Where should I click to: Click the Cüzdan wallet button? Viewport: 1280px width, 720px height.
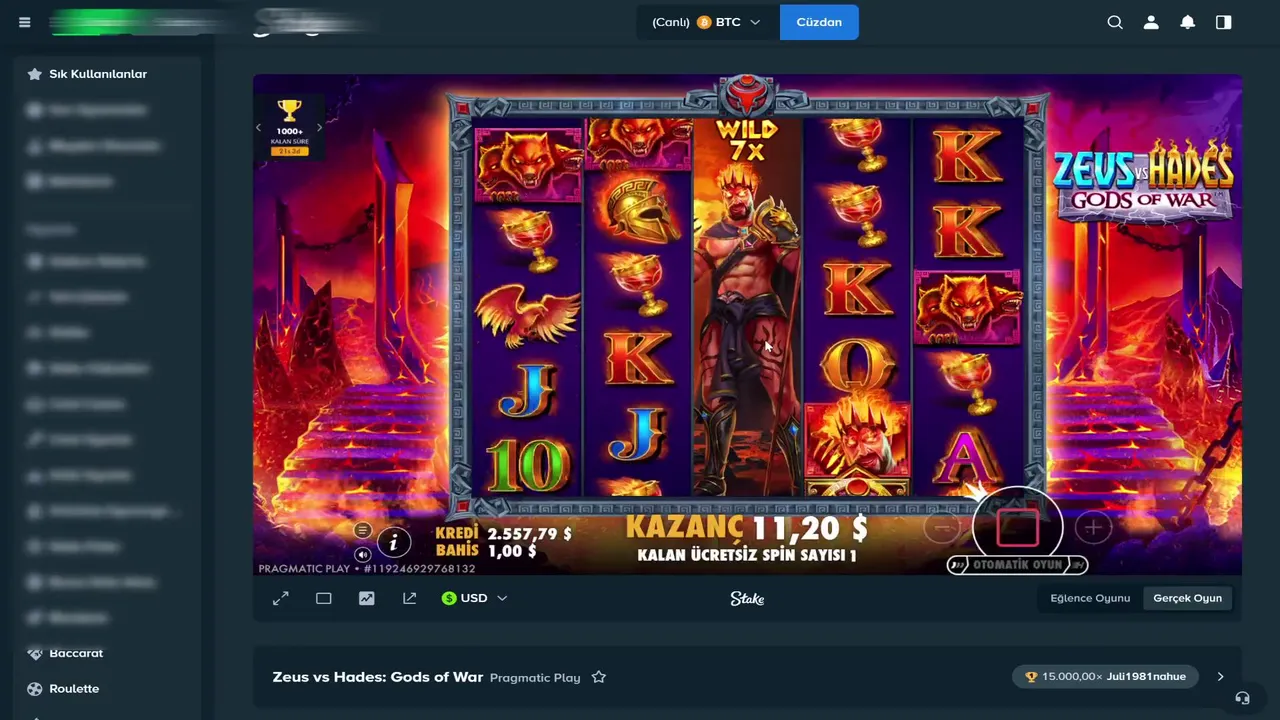pyautogui.click(x=819, y=22)
